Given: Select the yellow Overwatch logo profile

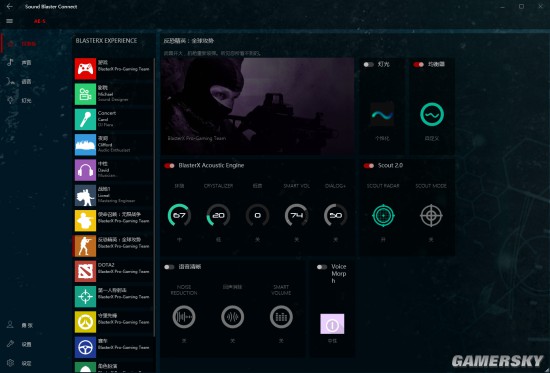Looking at the screenshot, I should [x=113, y=322].
